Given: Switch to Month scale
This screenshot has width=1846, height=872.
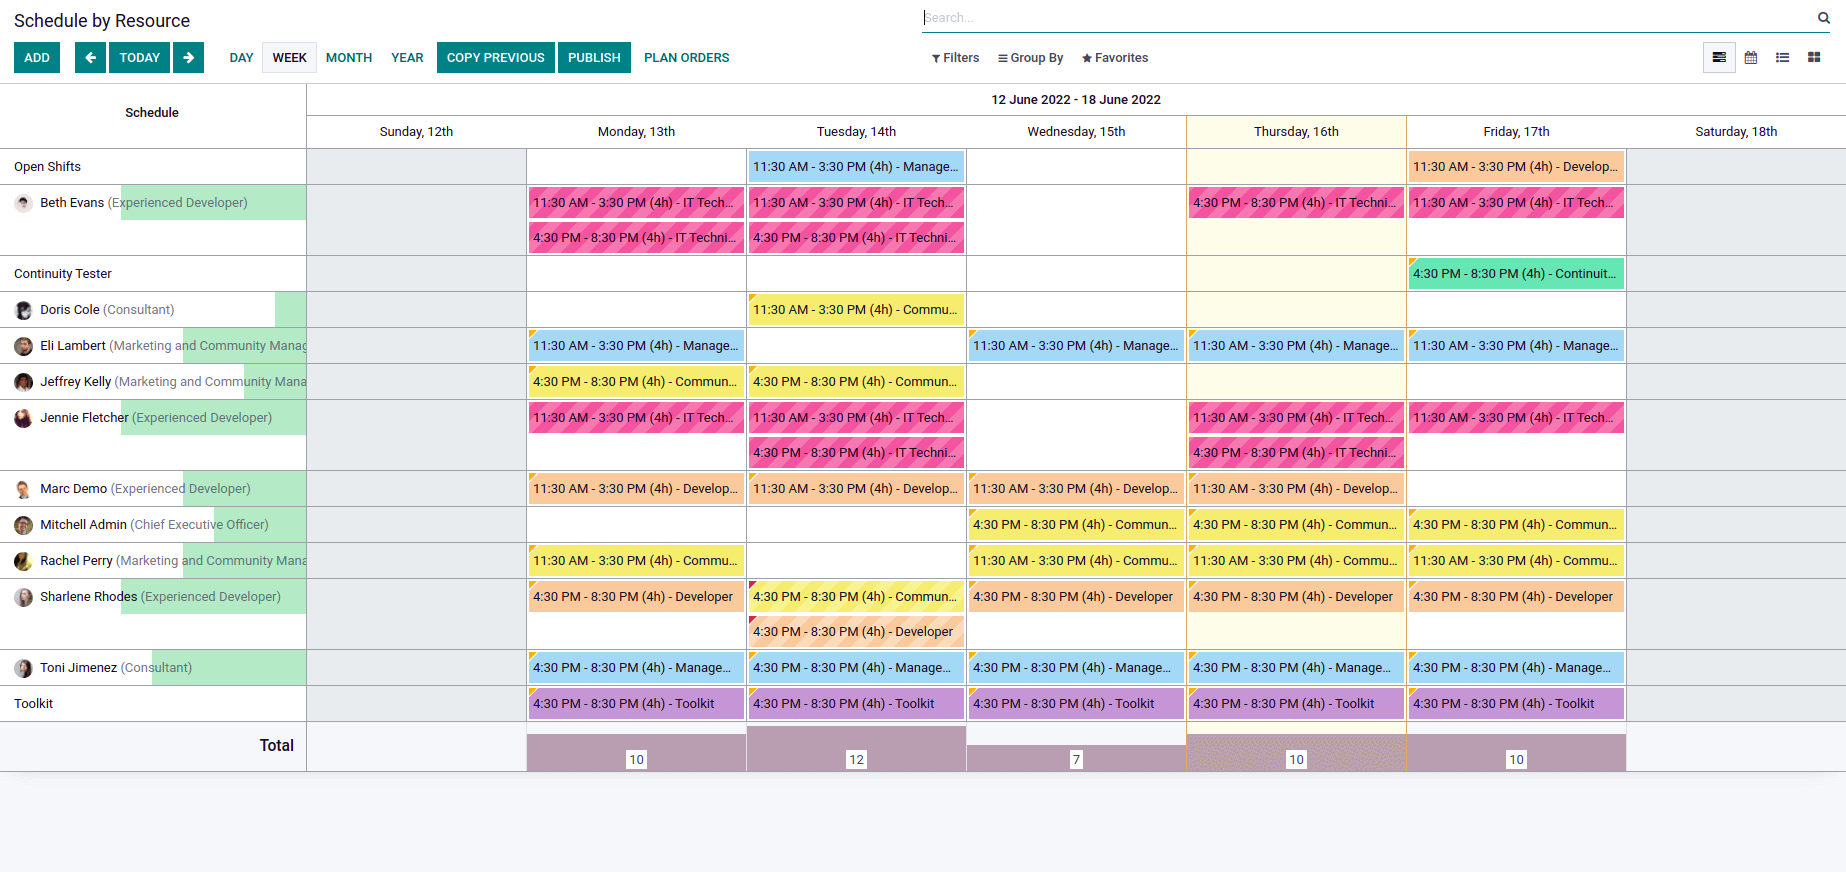Looking at the screenshot, I should point(348,58).
